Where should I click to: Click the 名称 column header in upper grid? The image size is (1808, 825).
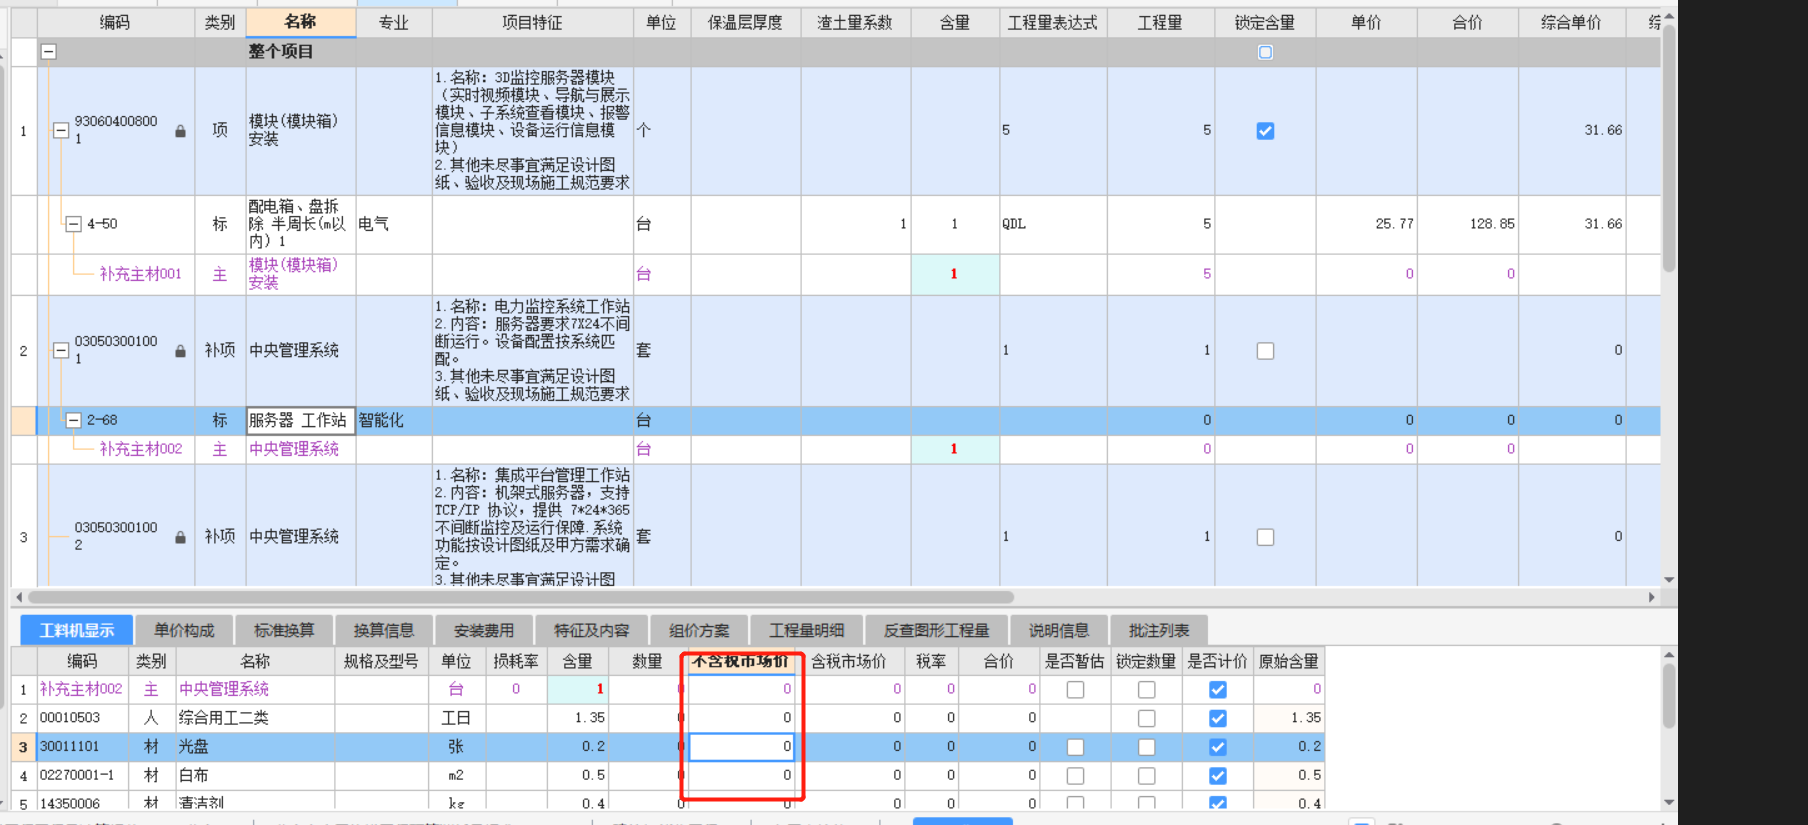point(300,22)
